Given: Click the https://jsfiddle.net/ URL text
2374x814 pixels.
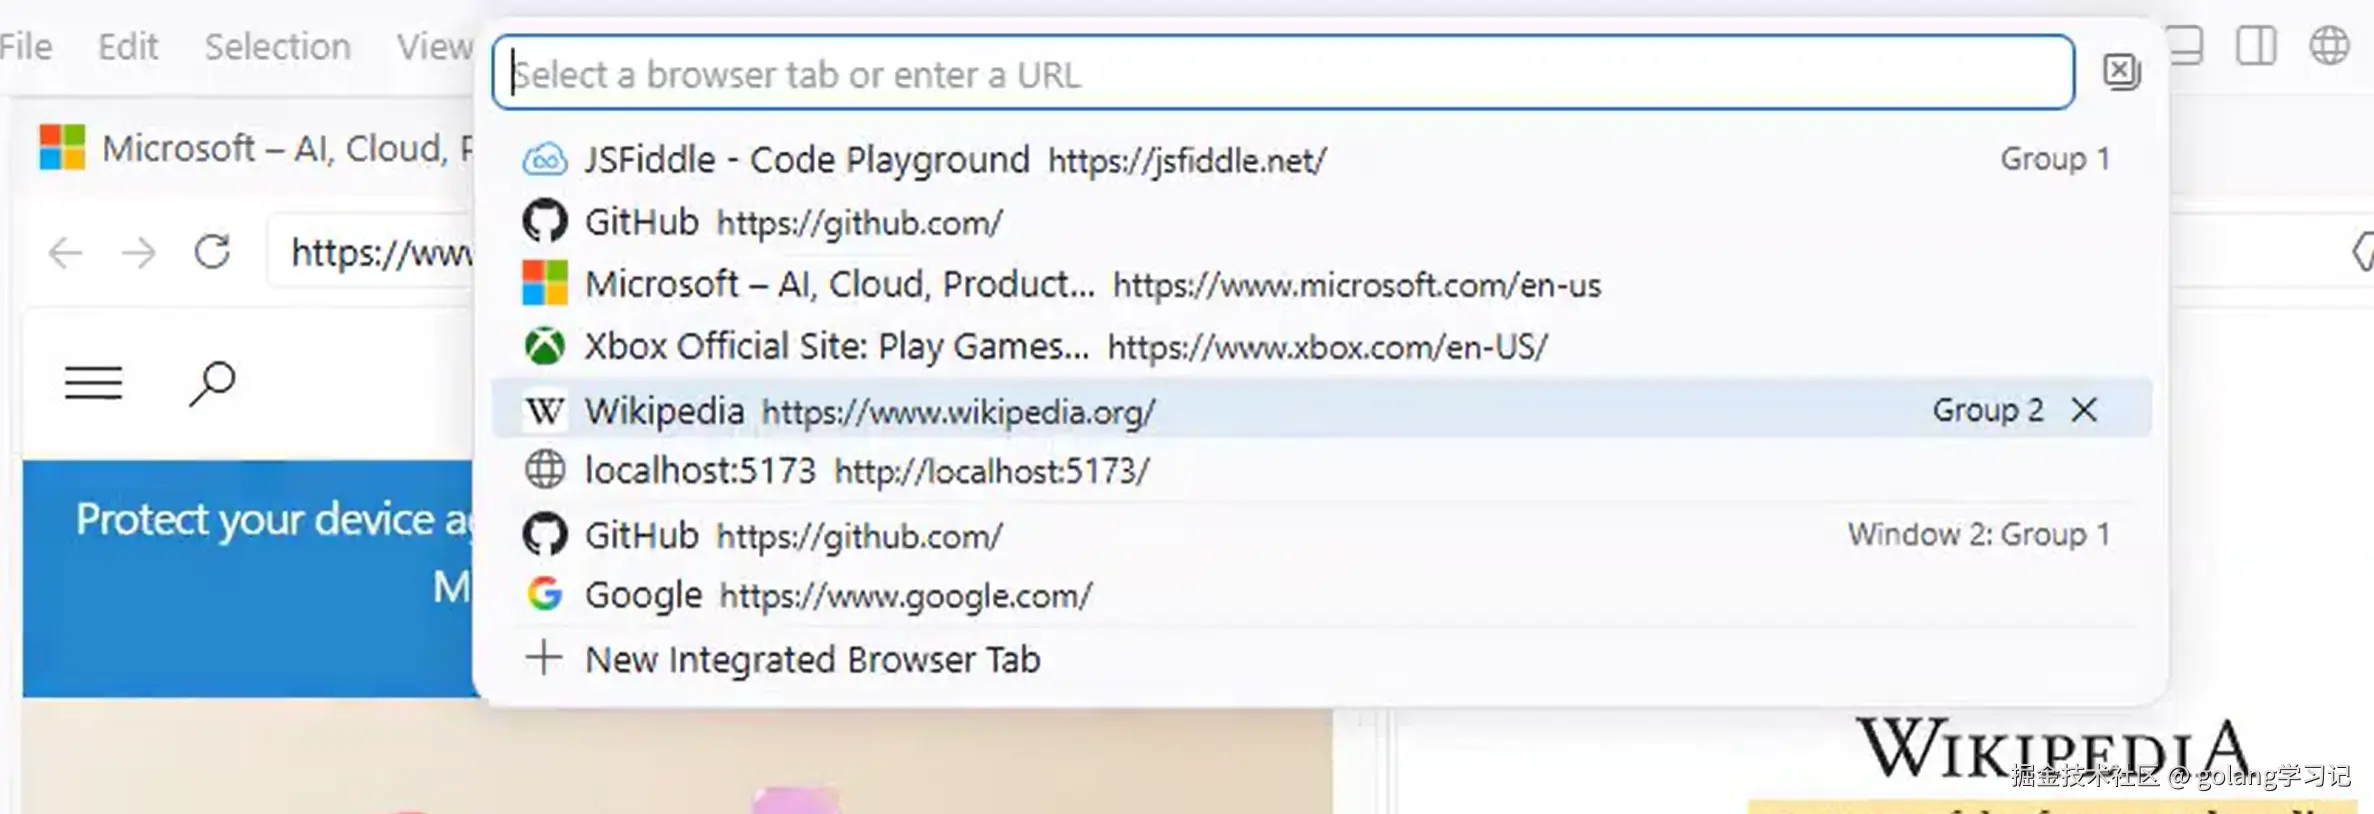Looking at the screenshot, I should click(x=1187, y=161).
